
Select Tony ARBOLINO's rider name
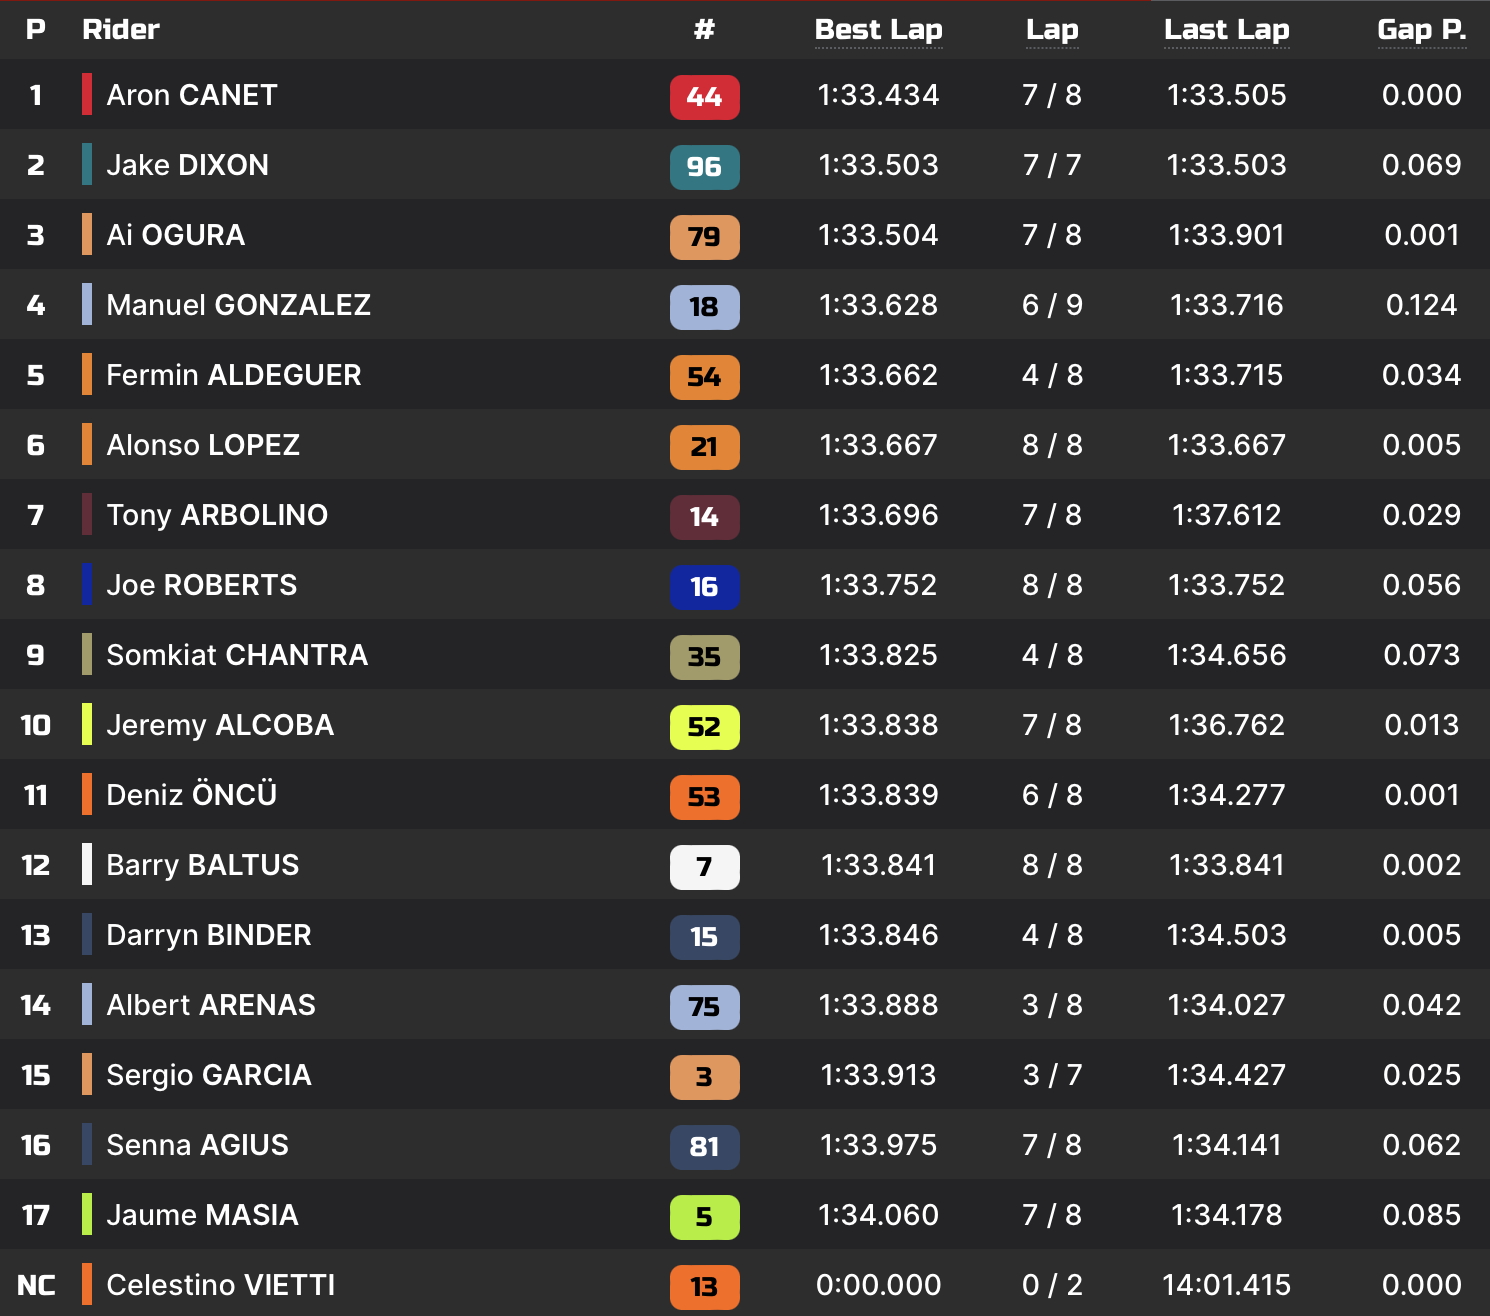217,515
